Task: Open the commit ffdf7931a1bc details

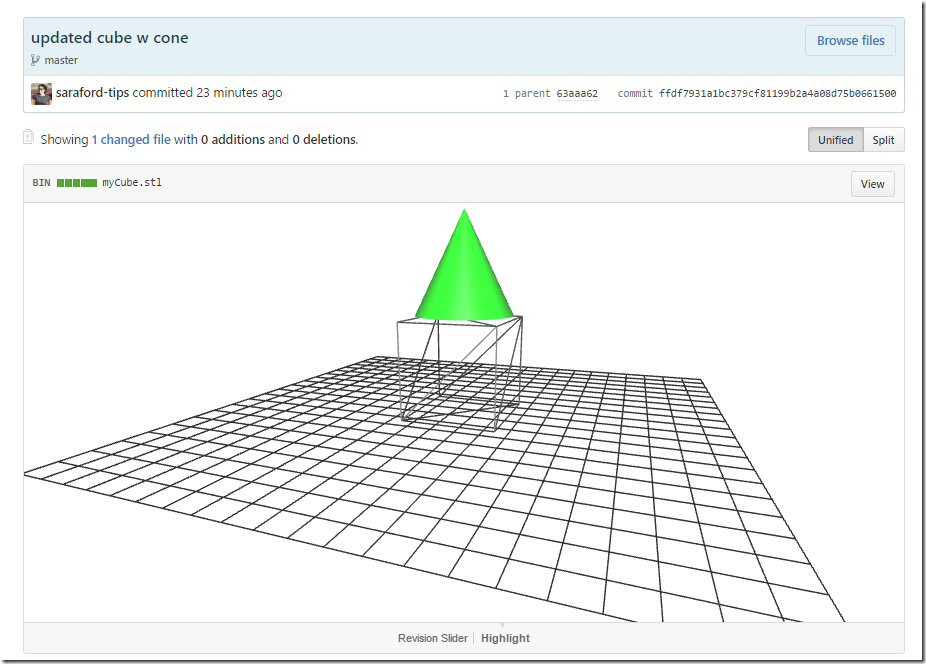Action: [x=780, y=93]
